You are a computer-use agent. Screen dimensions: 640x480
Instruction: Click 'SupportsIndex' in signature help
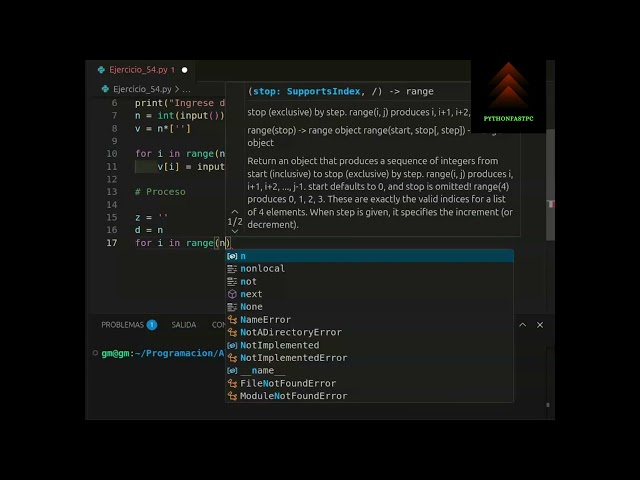coord(323,91)
